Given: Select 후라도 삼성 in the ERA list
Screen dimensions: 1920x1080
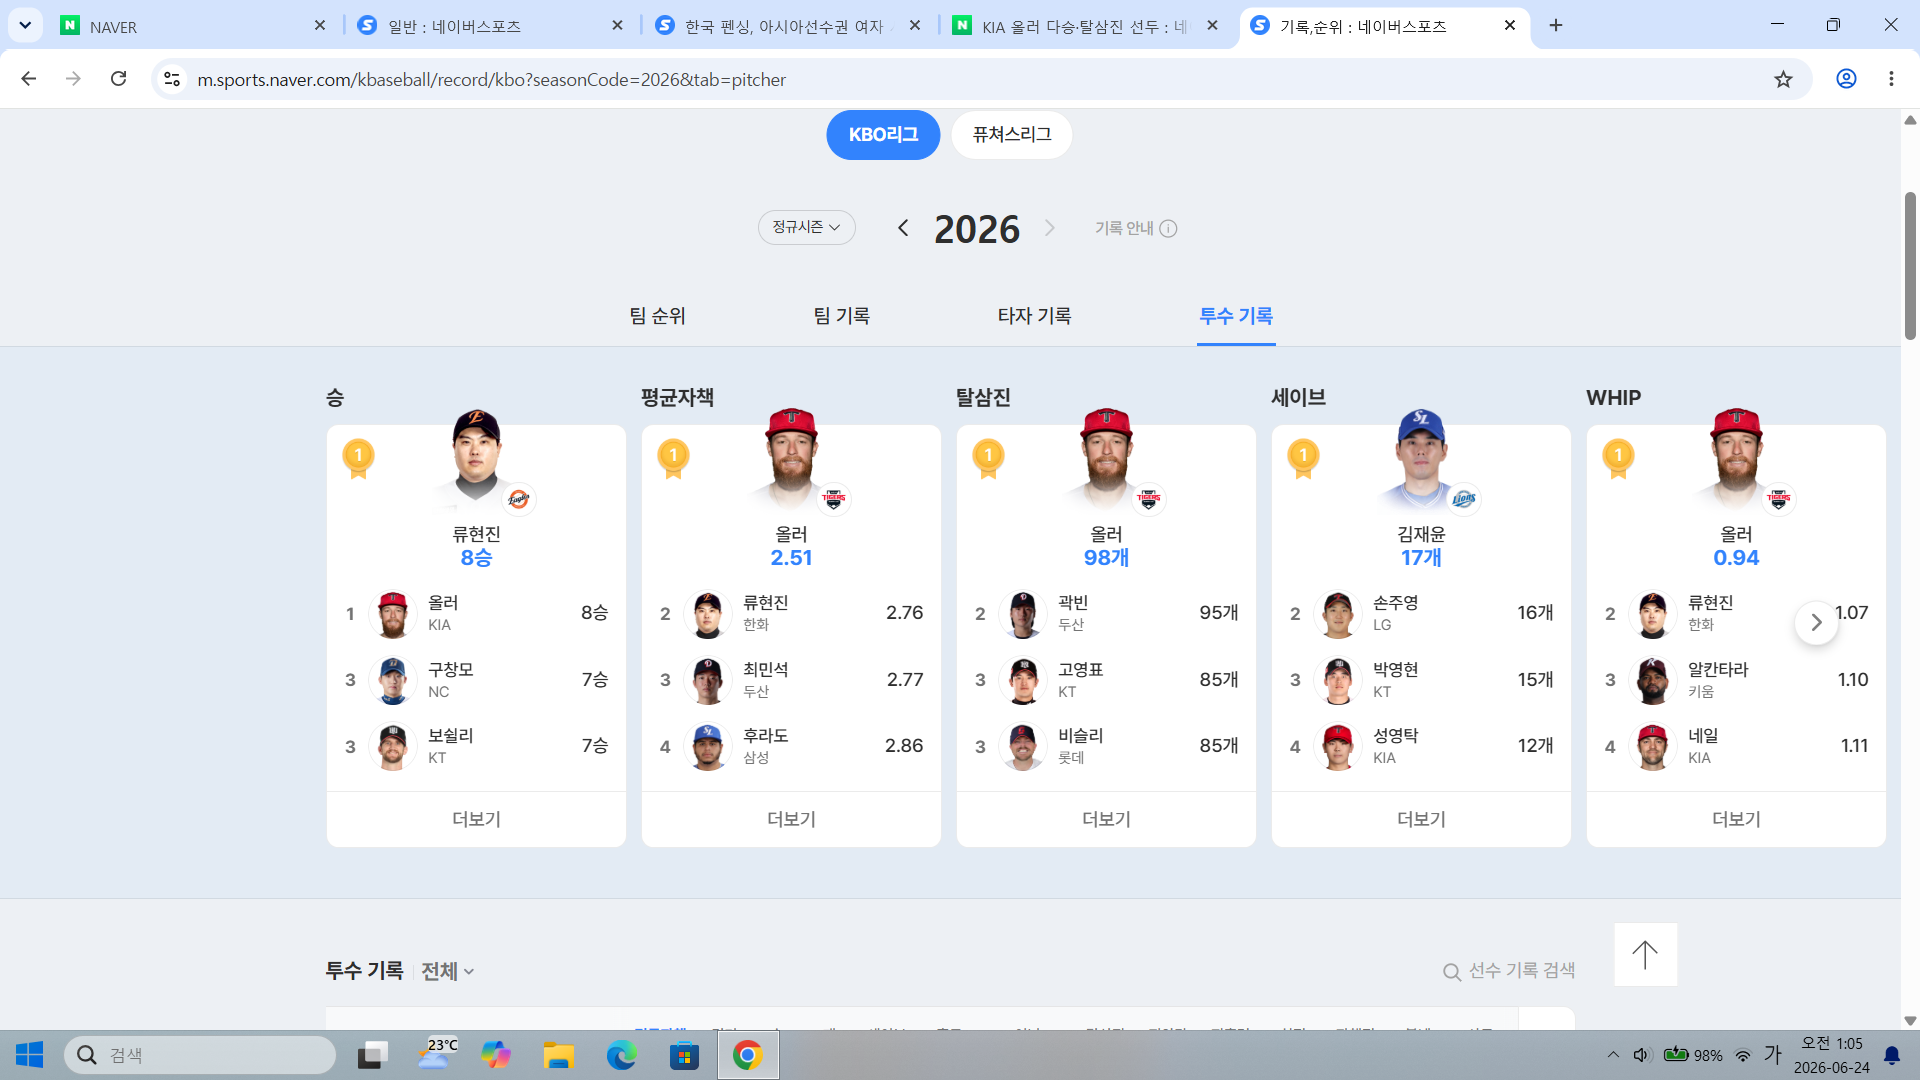Looking at the screenshot, I should 791,746.
